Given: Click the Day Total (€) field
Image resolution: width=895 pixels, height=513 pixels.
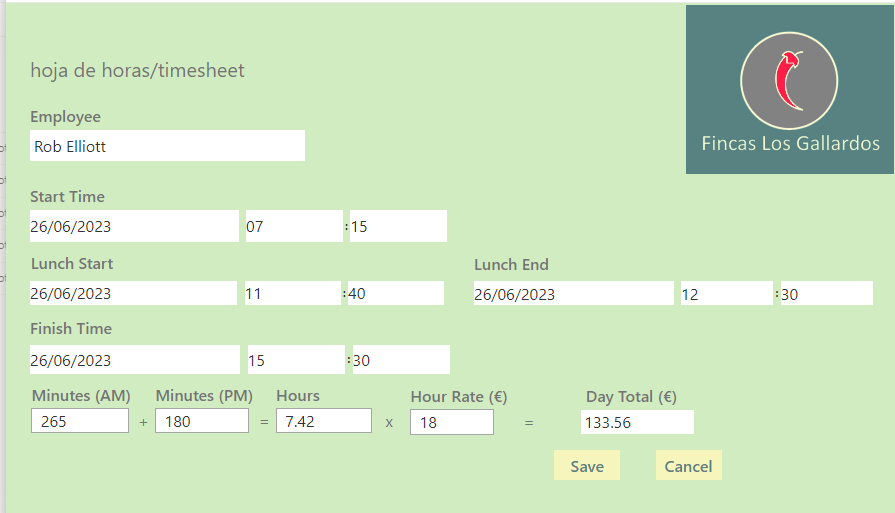Looking at the screenshot, I should pos(637,422).
